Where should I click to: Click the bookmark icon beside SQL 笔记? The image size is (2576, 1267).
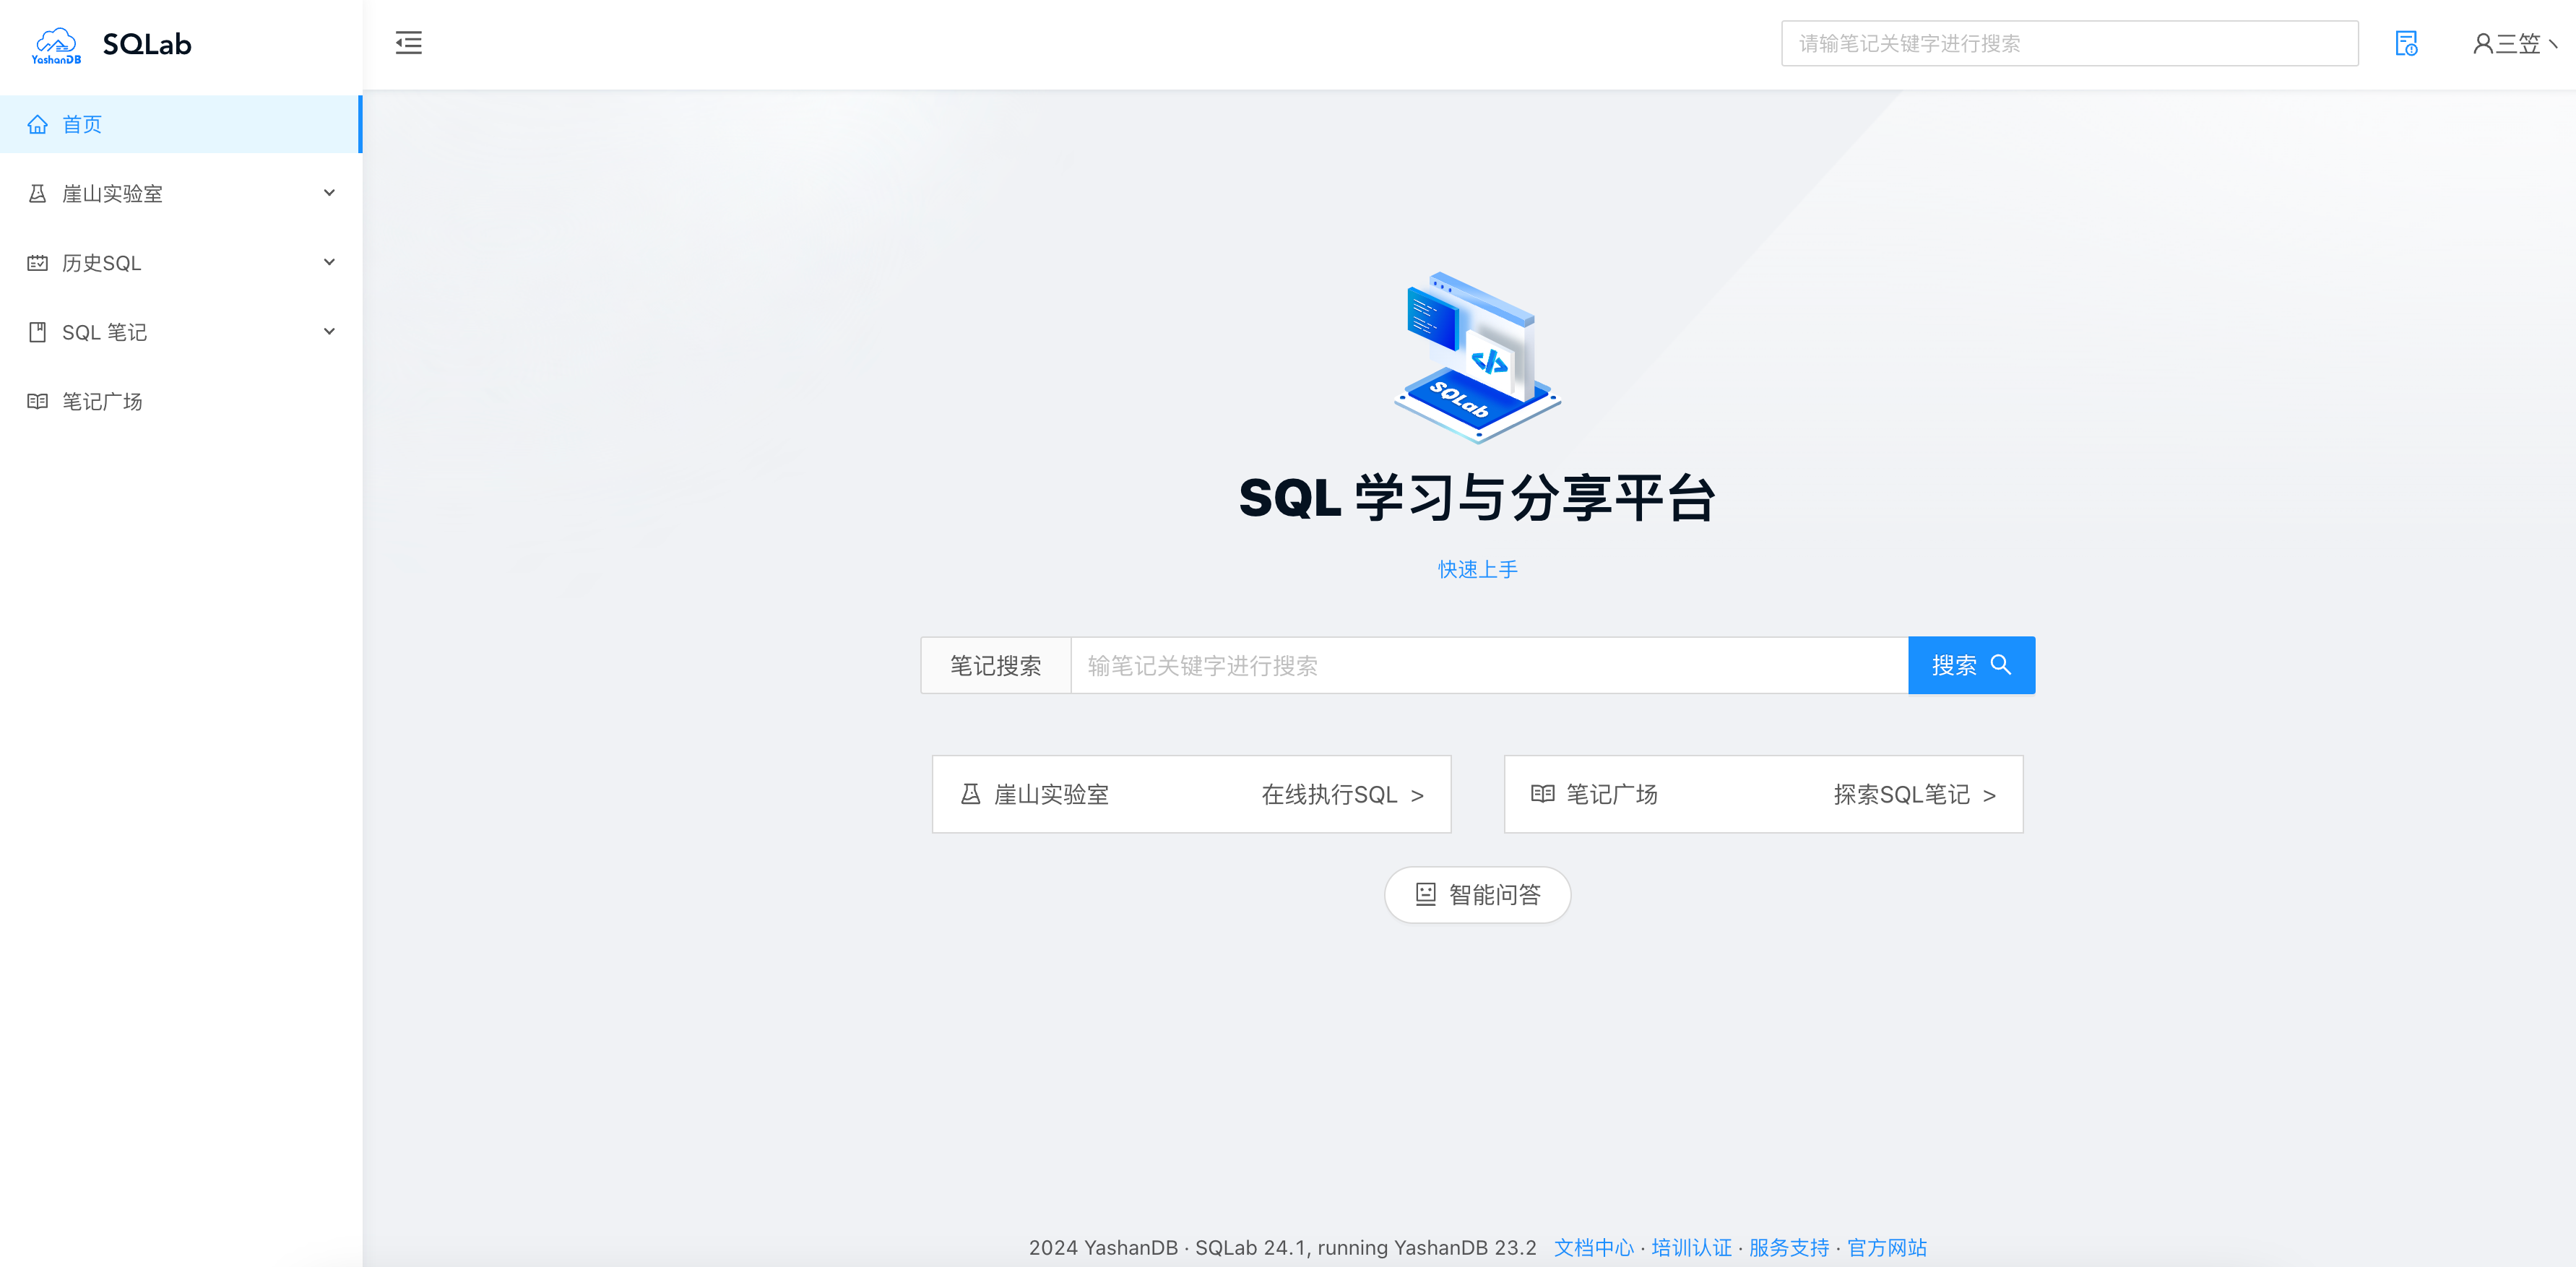tap(37, 331)
